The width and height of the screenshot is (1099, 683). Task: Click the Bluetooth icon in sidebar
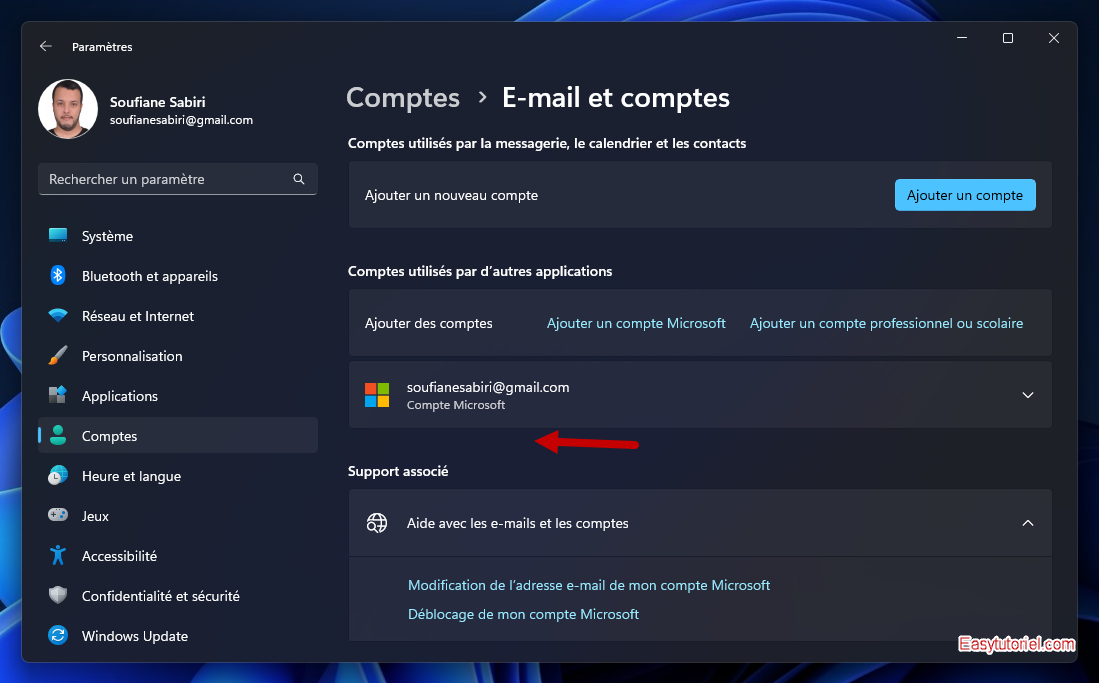click(x=57, y=276)
